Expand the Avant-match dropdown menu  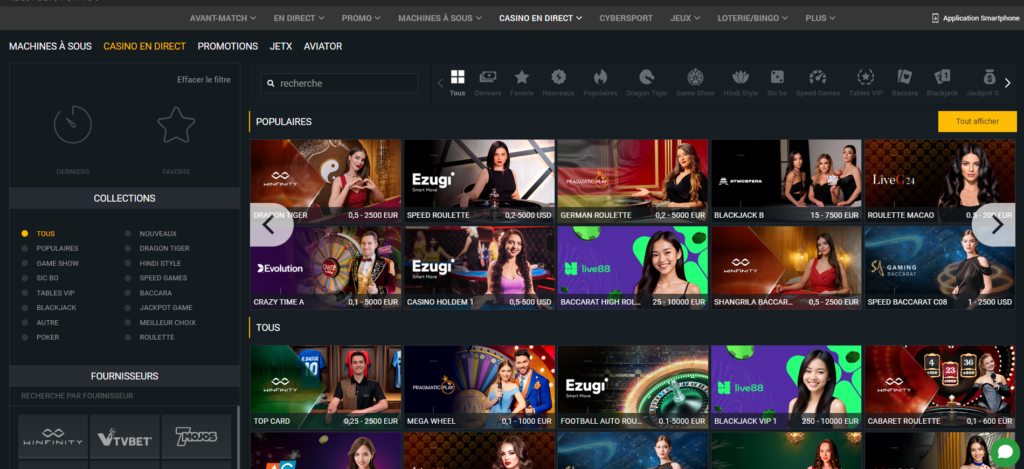click(223, 18)
